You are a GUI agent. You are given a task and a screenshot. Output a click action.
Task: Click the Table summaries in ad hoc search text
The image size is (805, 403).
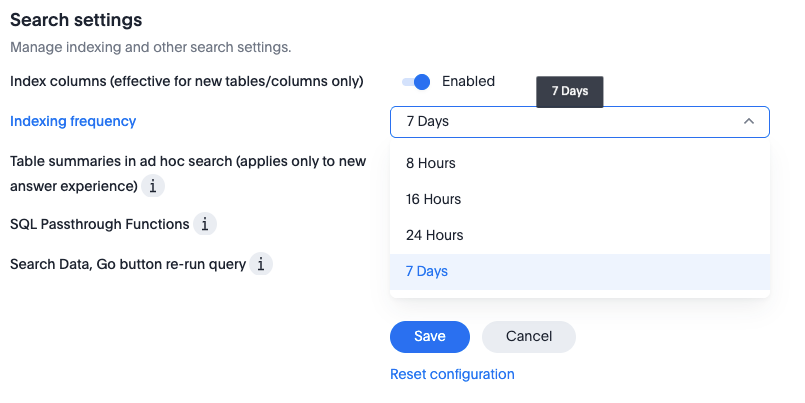(188, 161)
